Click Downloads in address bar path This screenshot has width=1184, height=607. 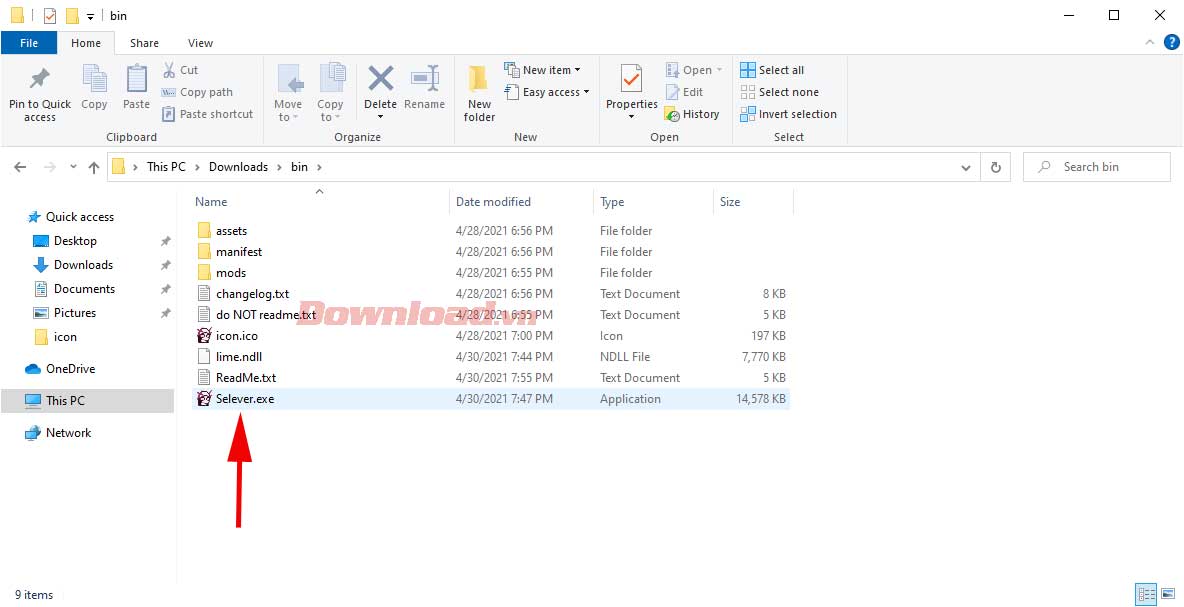tap(239, 167)
